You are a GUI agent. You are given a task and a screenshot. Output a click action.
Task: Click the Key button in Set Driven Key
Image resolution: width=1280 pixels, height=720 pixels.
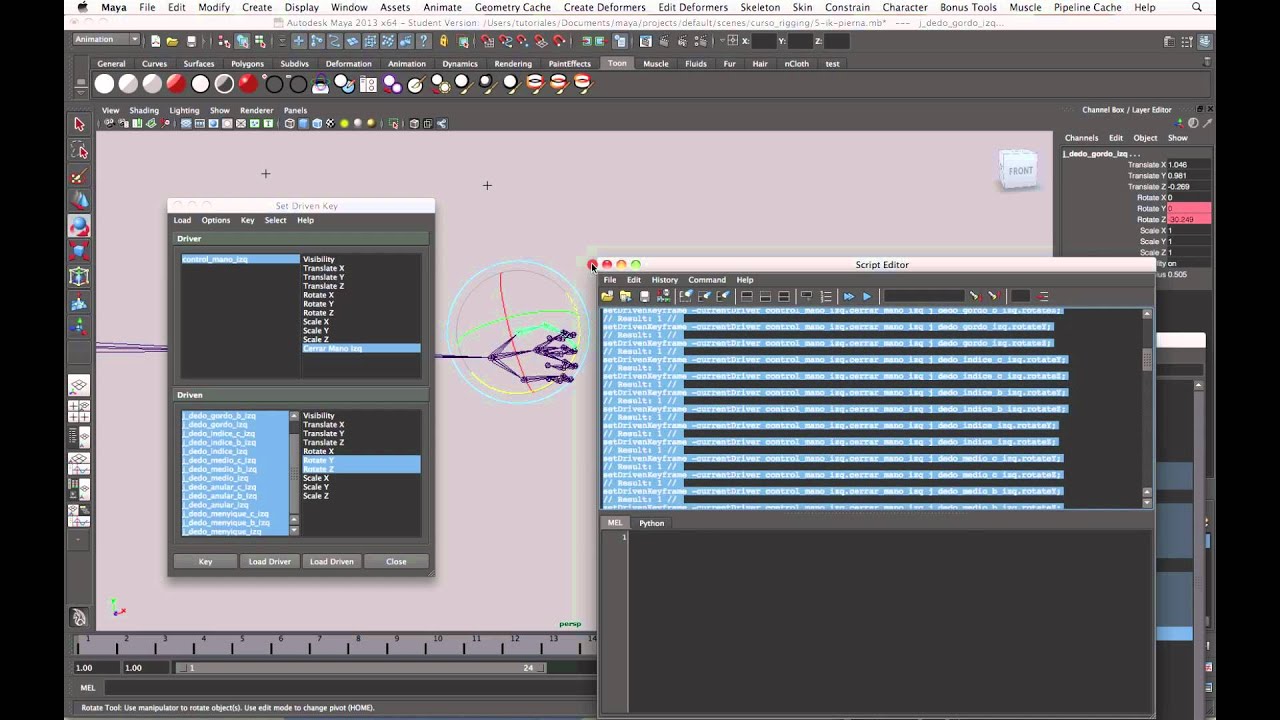coord(205,561)
